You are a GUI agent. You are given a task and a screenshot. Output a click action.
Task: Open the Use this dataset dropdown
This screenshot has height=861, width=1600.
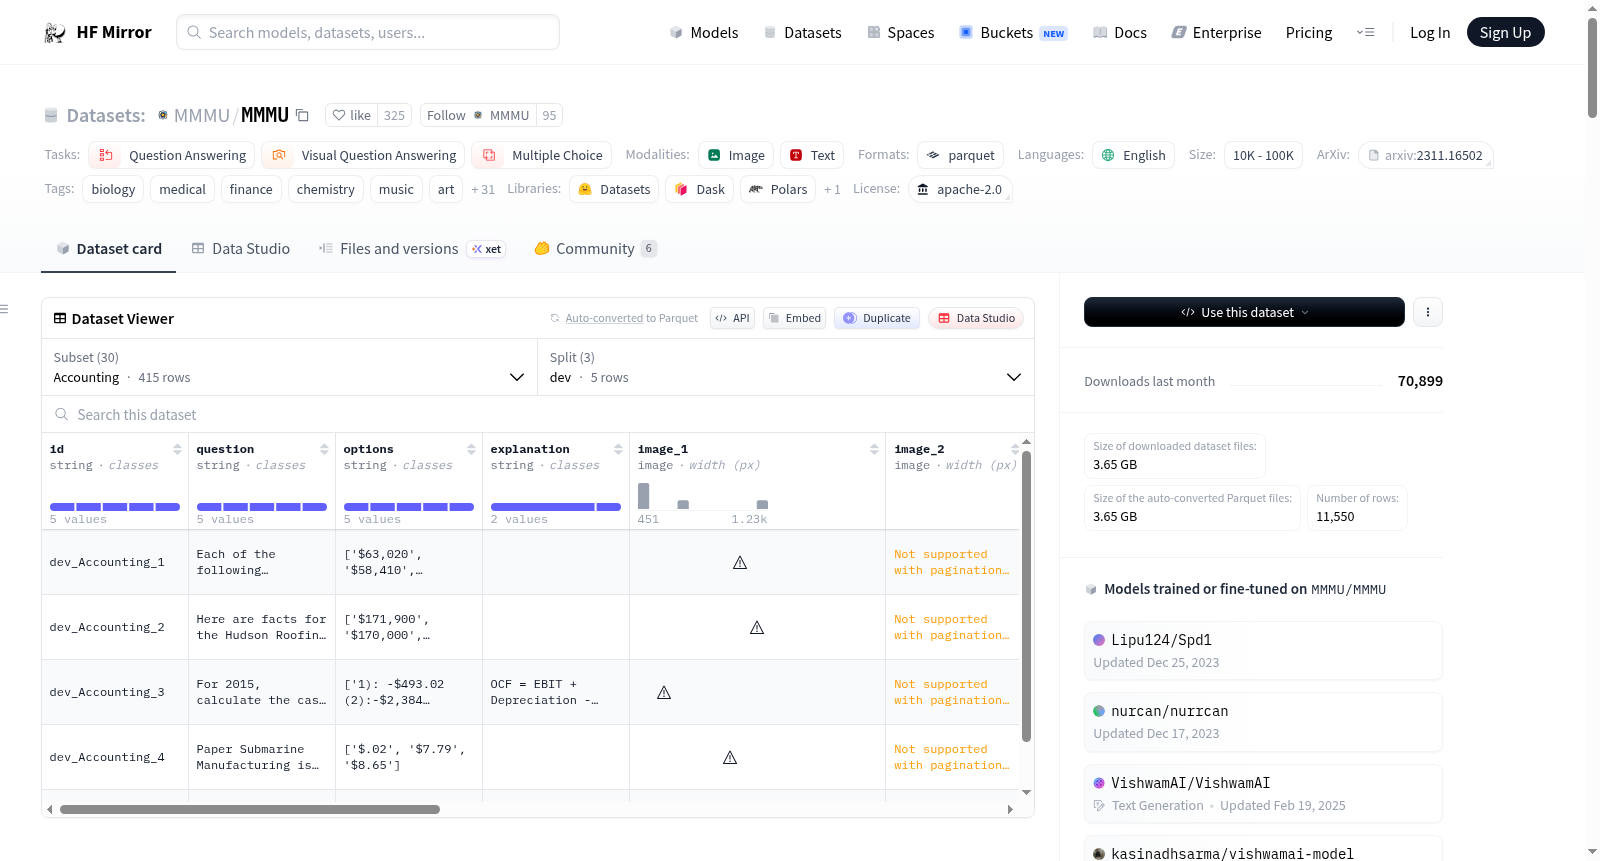pyautogui.click(x=1244, y=312)
